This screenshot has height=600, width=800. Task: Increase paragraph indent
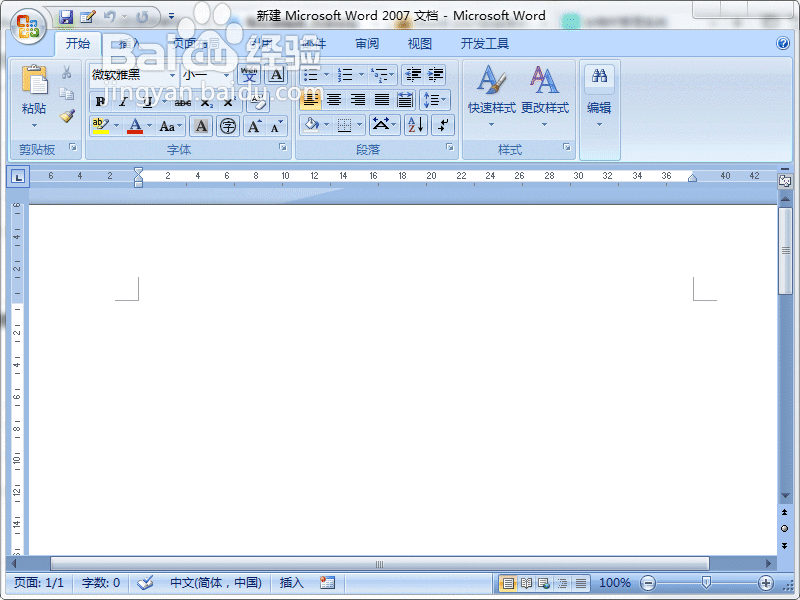tap(435, 75)
